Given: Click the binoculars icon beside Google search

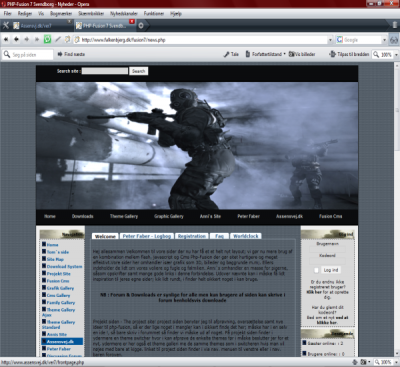Looking at the screenshot, I should tap(394, 40).
